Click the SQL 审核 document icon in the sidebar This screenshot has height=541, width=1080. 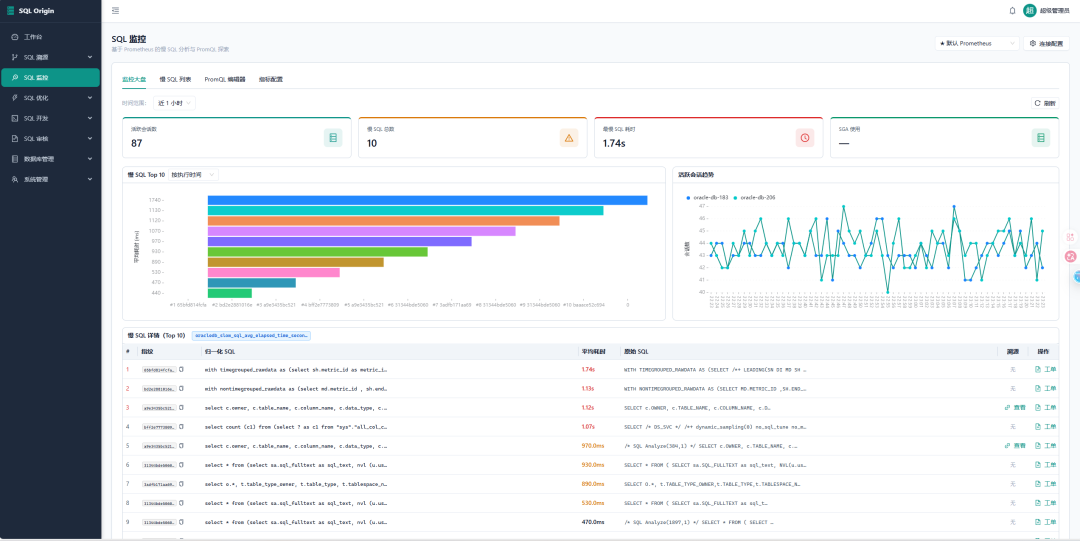[15, 139]
